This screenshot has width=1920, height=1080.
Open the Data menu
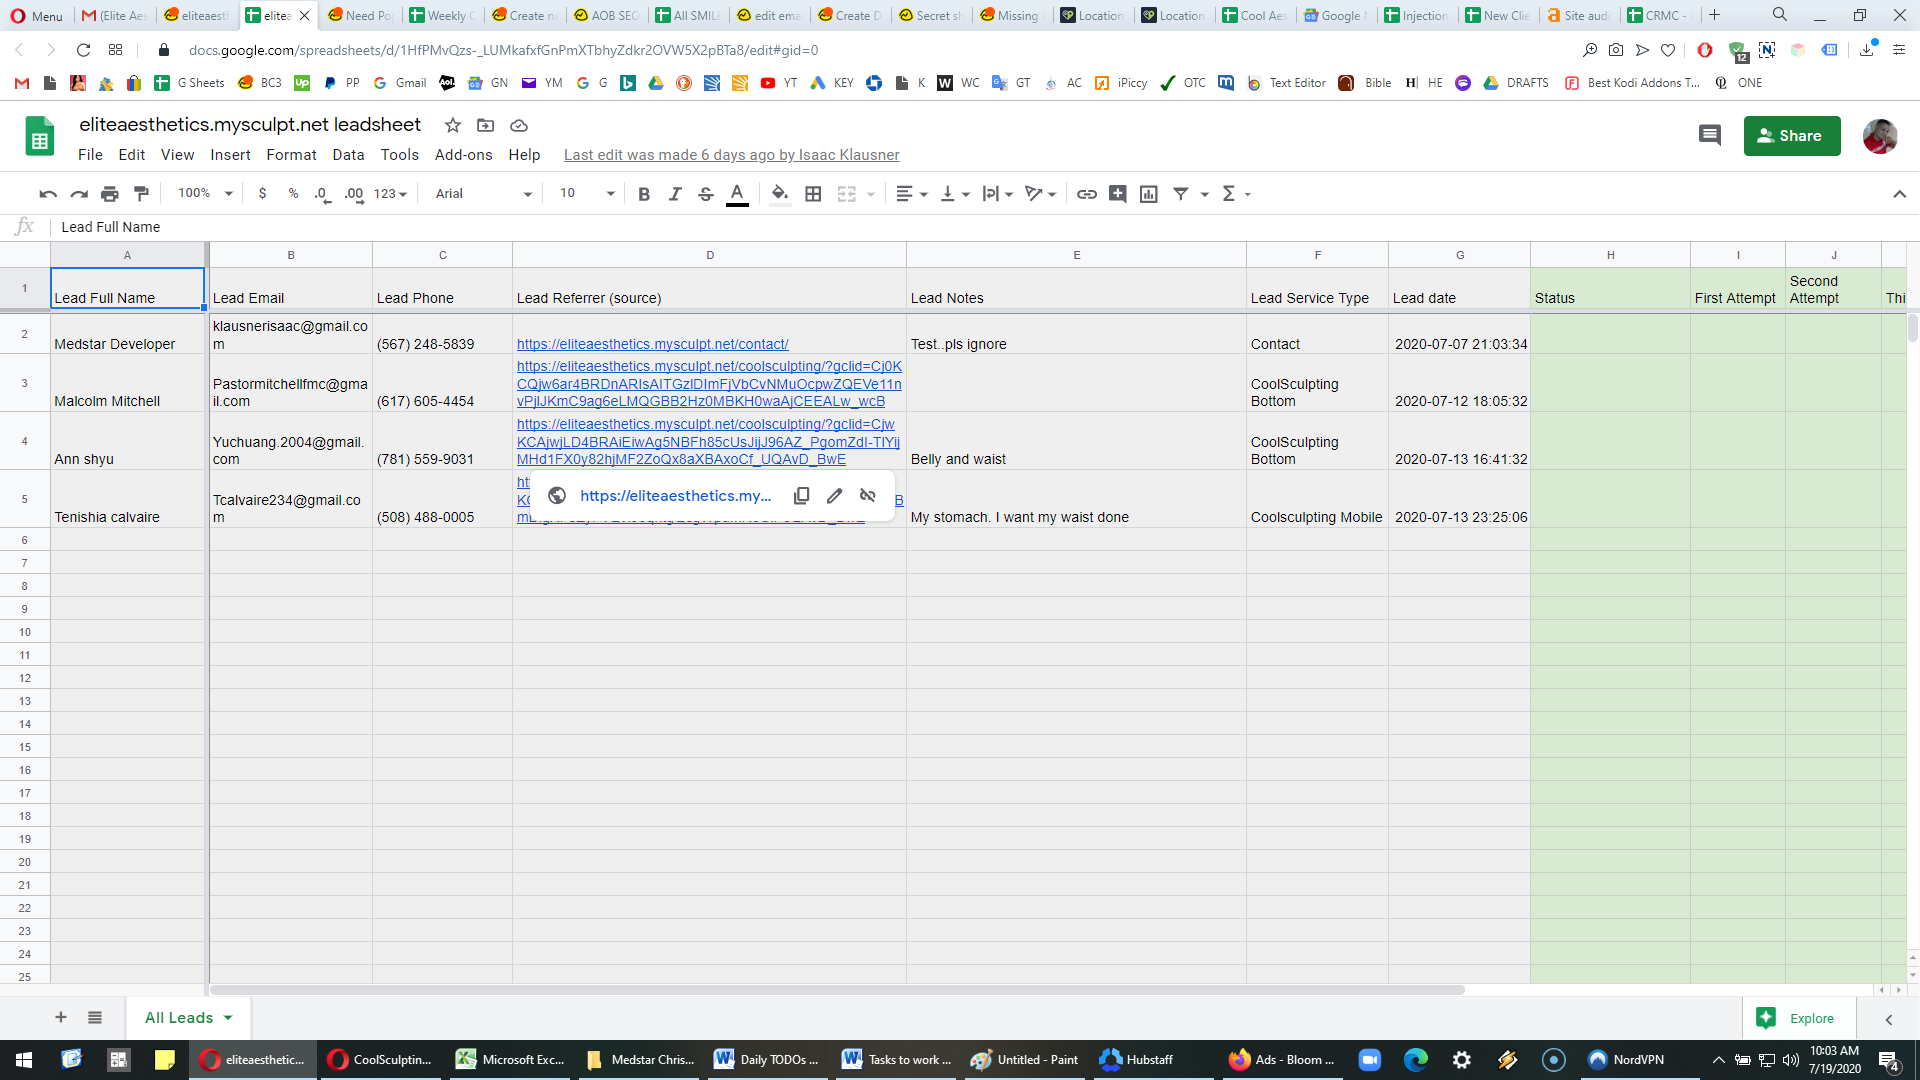tap(348, 155)
